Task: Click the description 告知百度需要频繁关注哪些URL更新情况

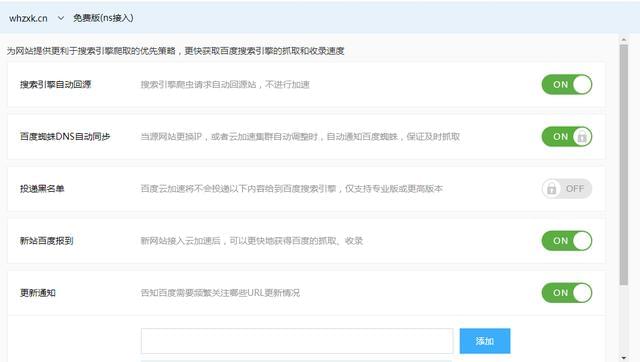Action: point(220,293)
